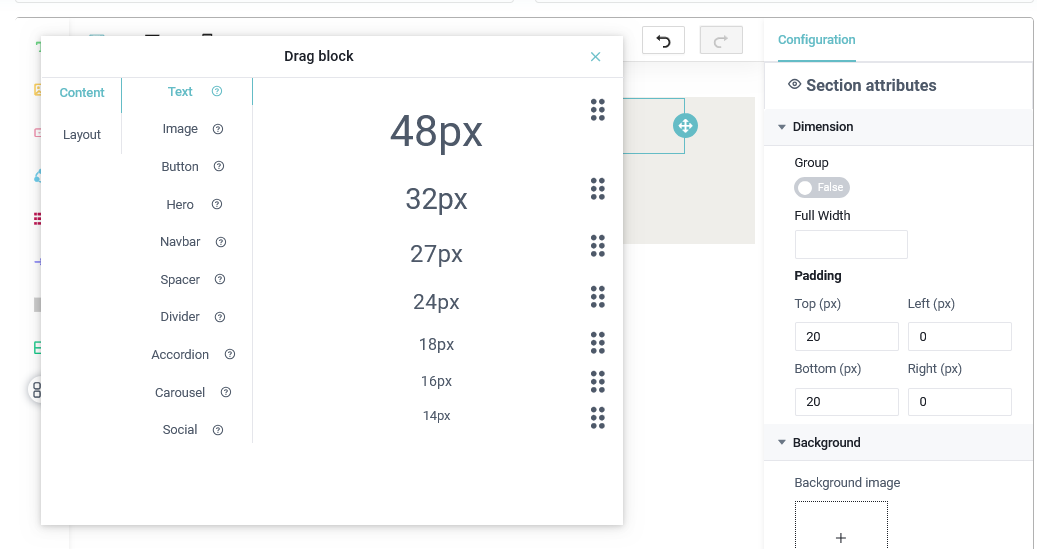The image size is (1037, 549).
Task: Click the redo arrow button
Action: coord(721,40)
